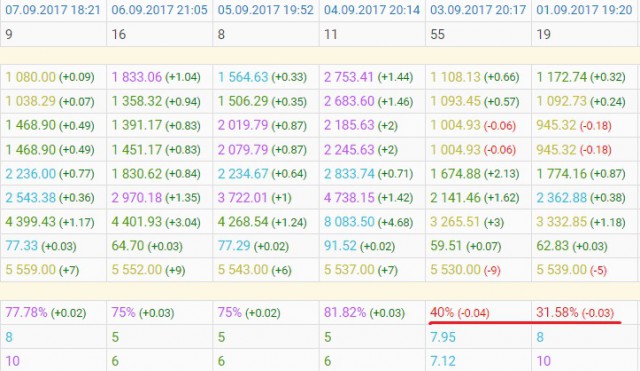Select the cell 5 559.00 (+7)
This screenshot has height=371, width=640.
(53, 270)
